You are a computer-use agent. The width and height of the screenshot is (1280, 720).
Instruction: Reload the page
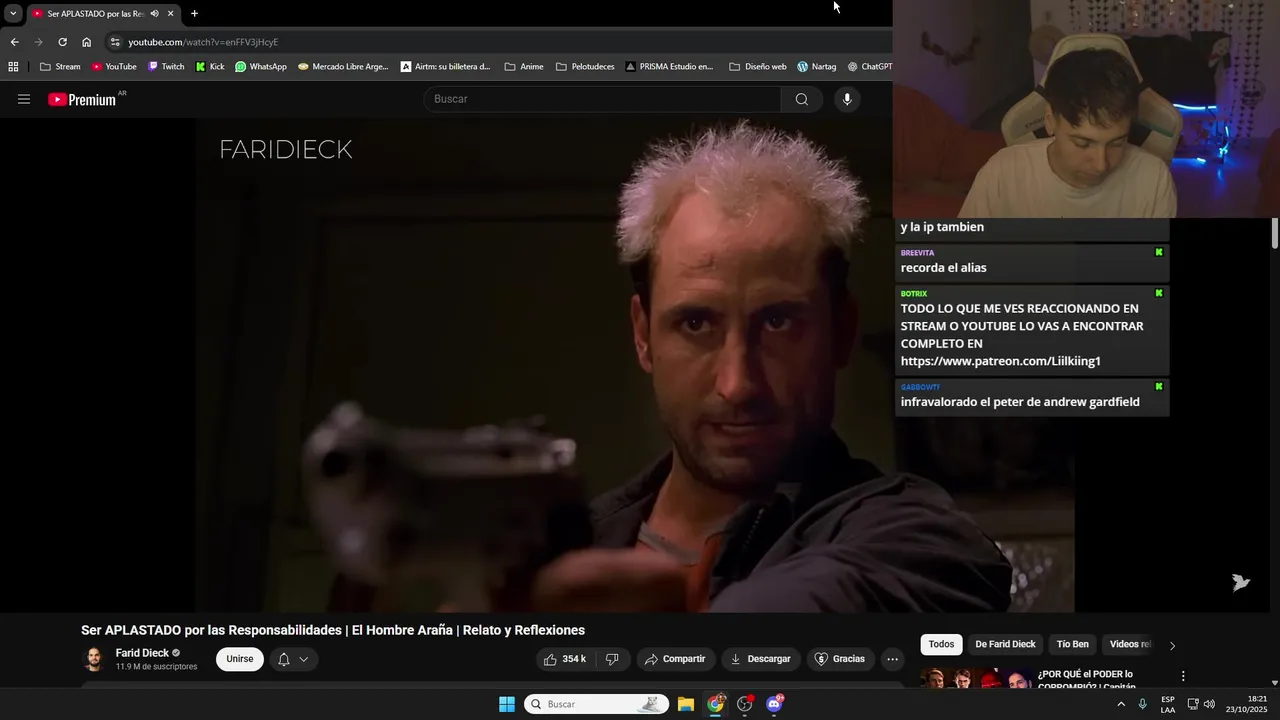pos(62,42)
